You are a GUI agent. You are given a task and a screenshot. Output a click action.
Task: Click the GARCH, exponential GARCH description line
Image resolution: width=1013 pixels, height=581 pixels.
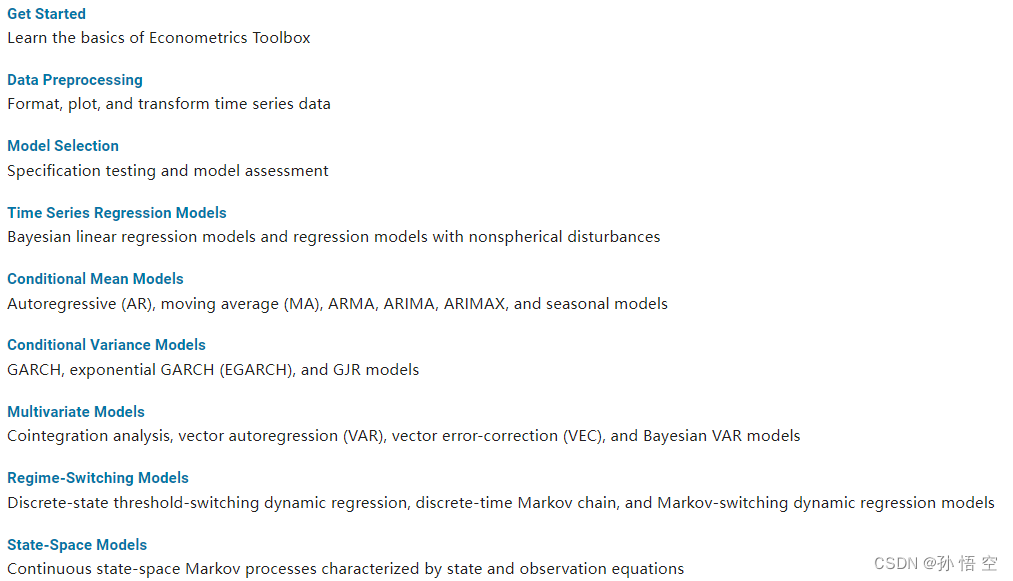213,370
